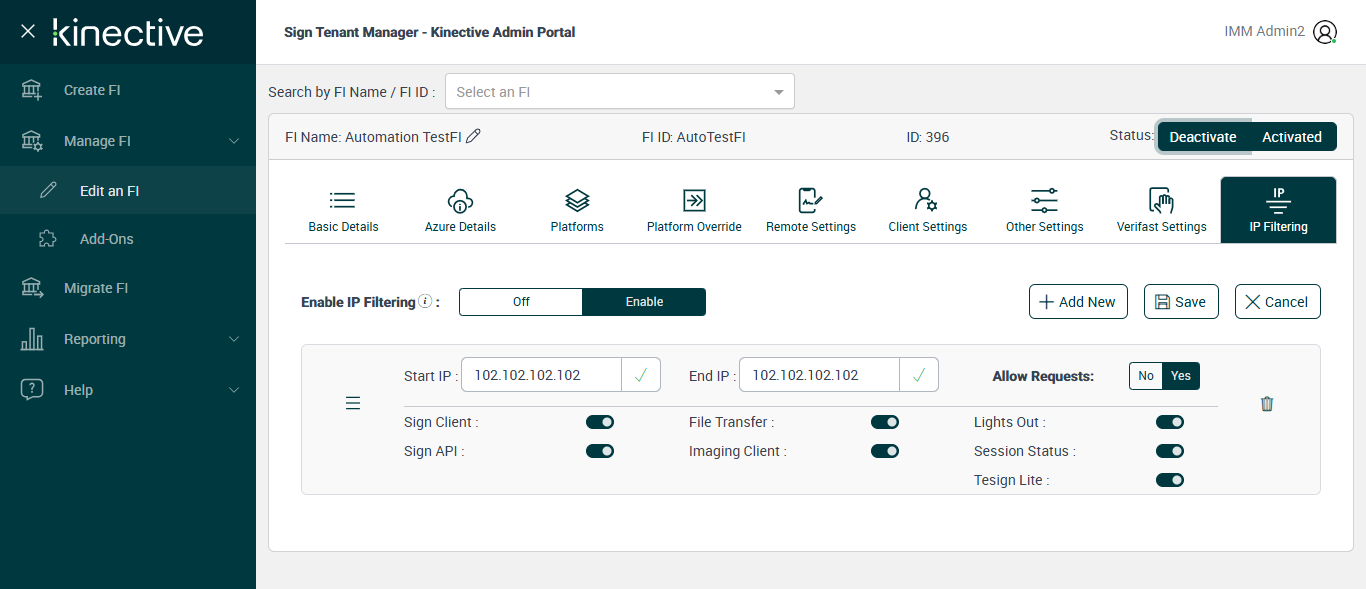Open the Other Settings tab
Image resolution: width=1366 pixels, height=589 pixels.
point(1045,210)
